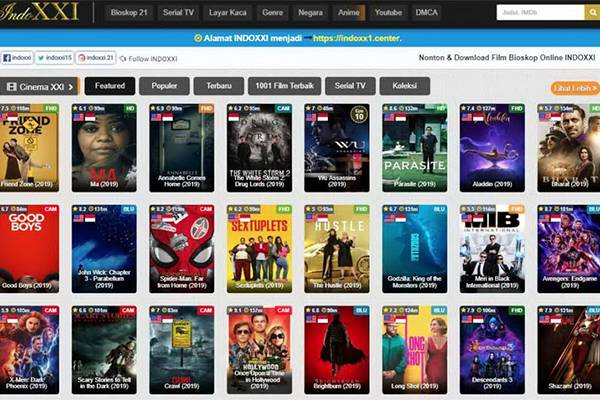The image size is (600, 400).
Task: Open the Genre menu
Action: point(272,13)
